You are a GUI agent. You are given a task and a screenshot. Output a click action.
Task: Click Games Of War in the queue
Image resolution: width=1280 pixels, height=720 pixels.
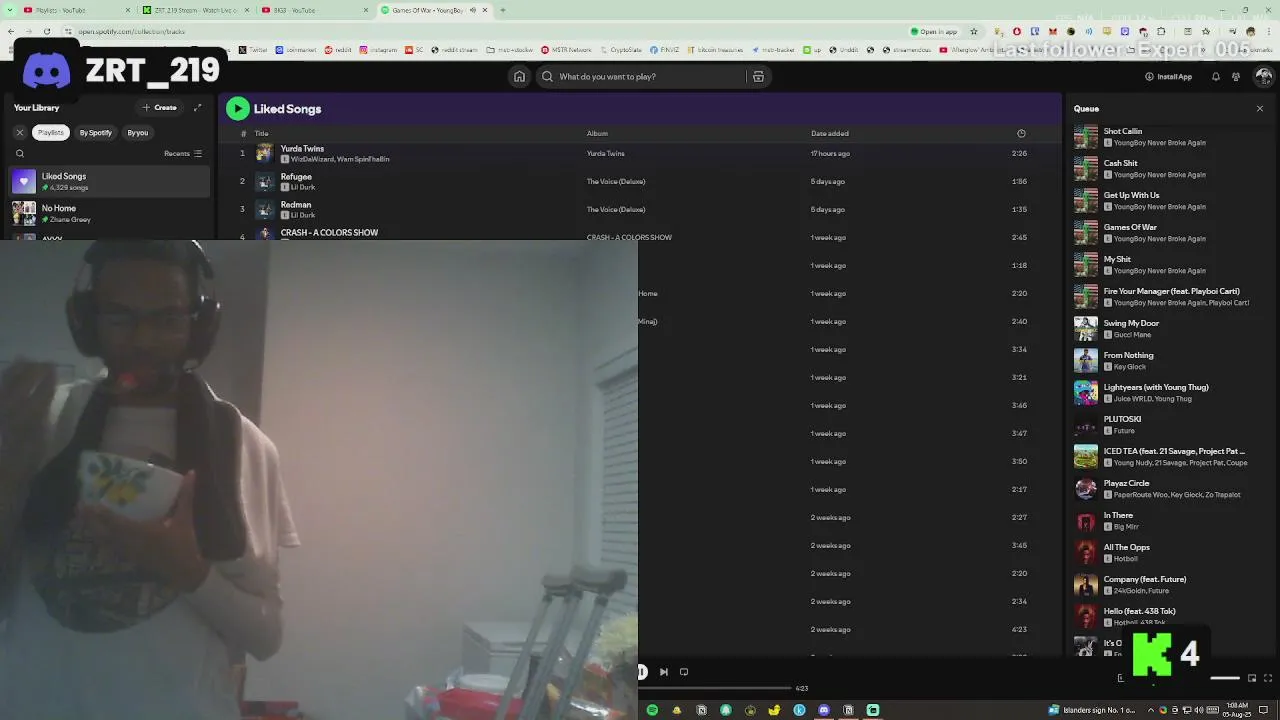(x=1130, y=227)
